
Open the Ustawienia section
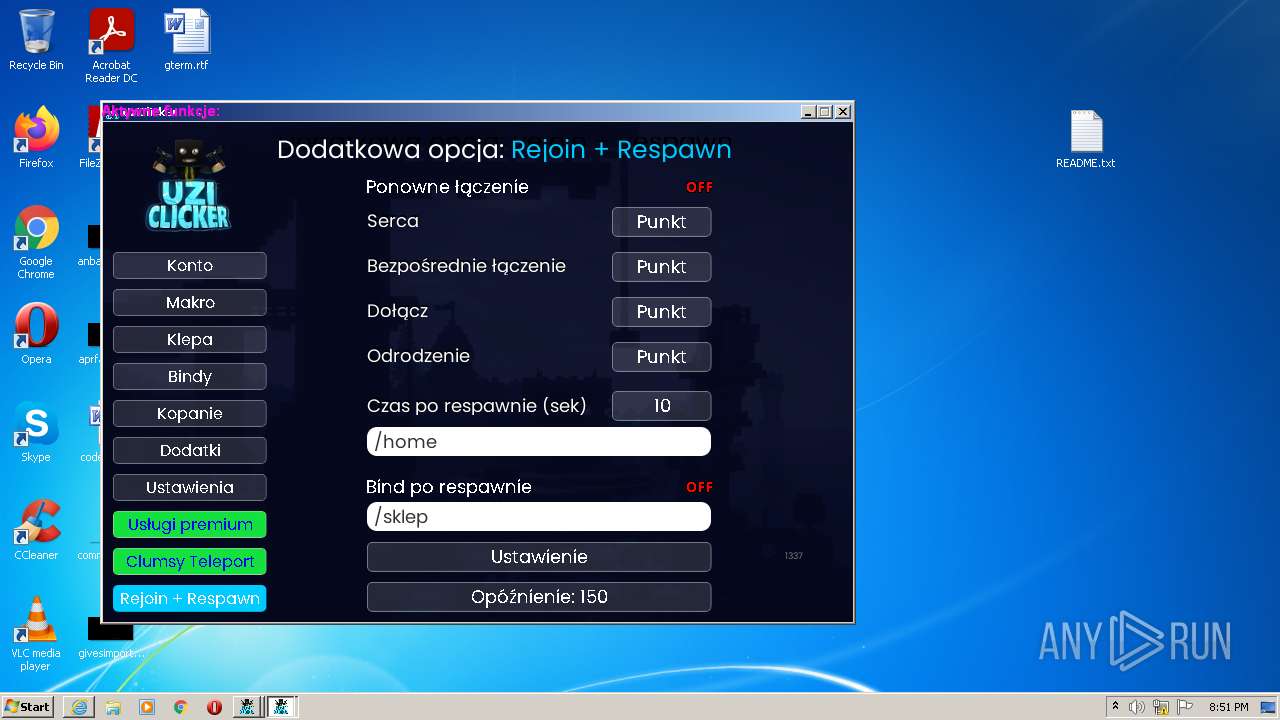(190, 488)
